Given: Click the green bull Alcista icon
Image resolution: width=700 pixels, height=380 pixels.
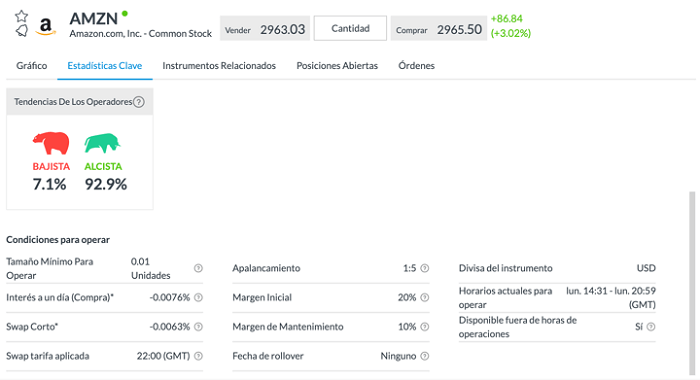Looking at the screenshot, I should coord(102,143).
